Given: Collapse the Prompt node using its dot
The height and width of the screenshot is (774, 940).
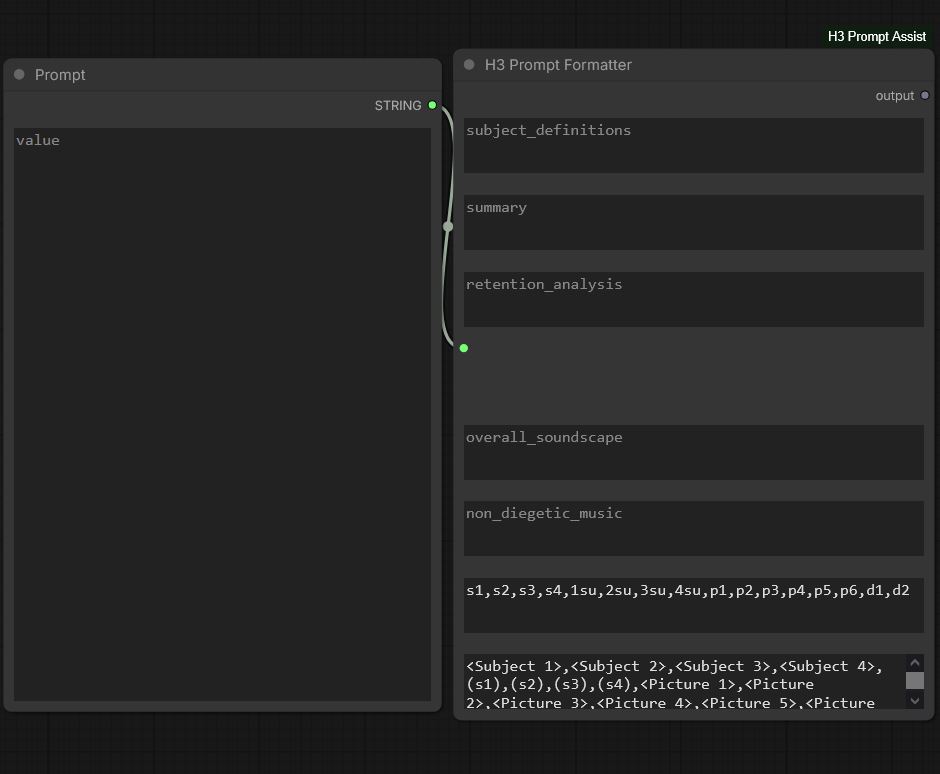Looking at the screenshot, I should point(19,74).
